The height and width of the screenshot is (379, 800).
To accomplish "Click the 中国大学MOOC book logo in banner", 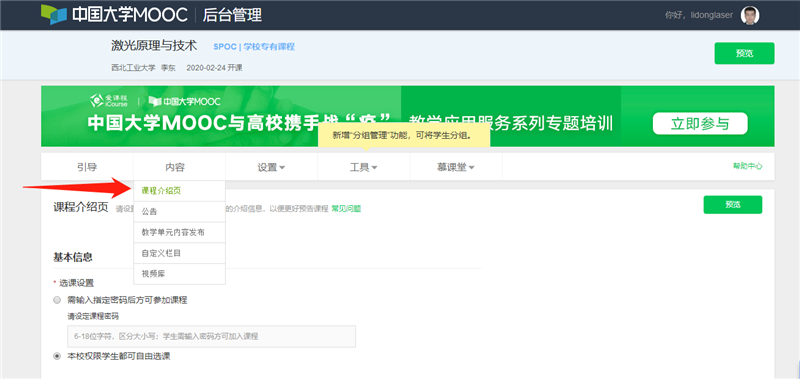I will [184, 102].
